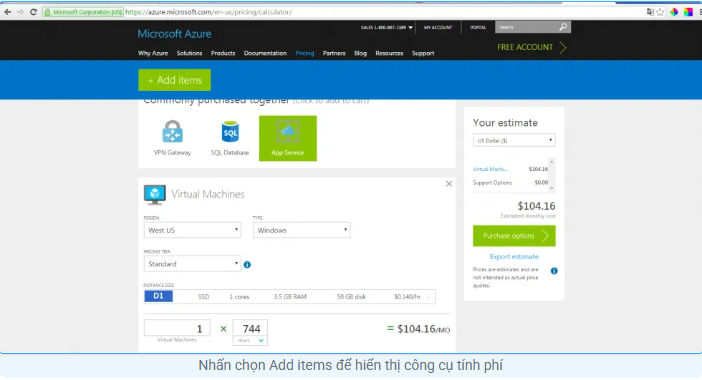The image size is (702, 380).
Task: Open the Resources menu
Action: (x=389, y=53)
